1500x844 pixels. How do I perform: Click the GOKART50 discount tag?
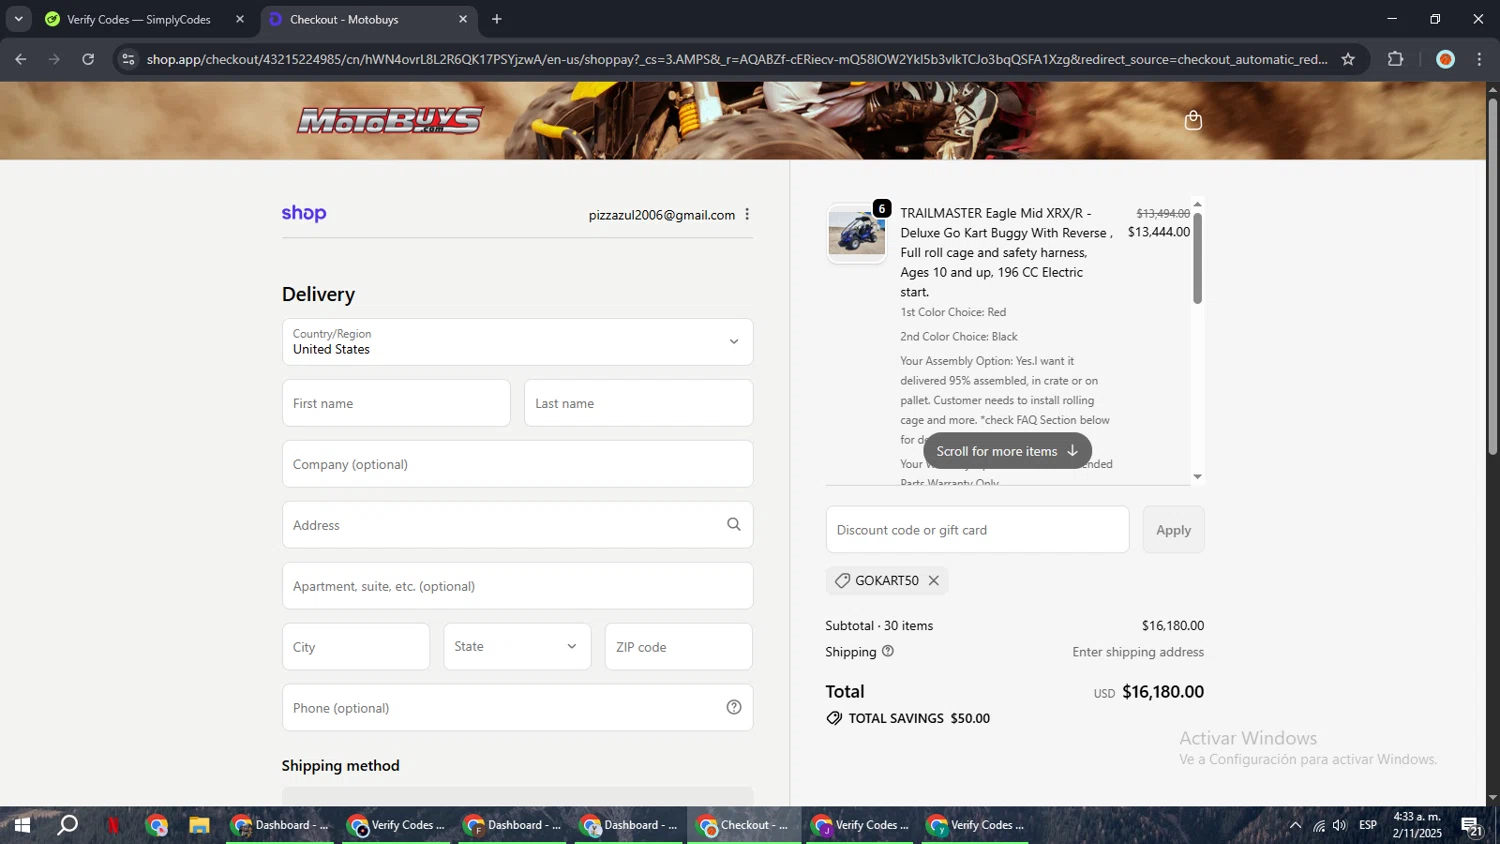click(x=887, y=581)
